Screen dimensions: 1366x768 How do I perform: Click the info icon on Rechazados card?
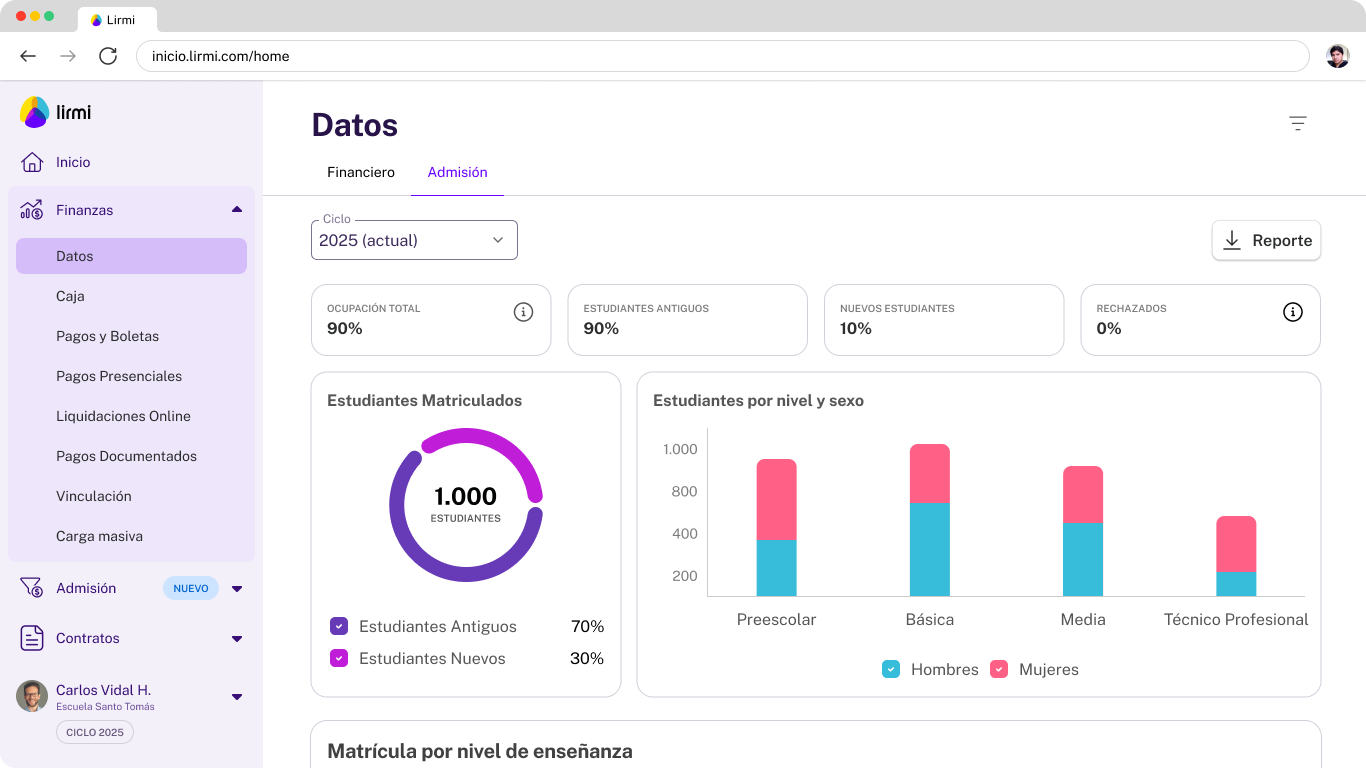coord(1293,312)
